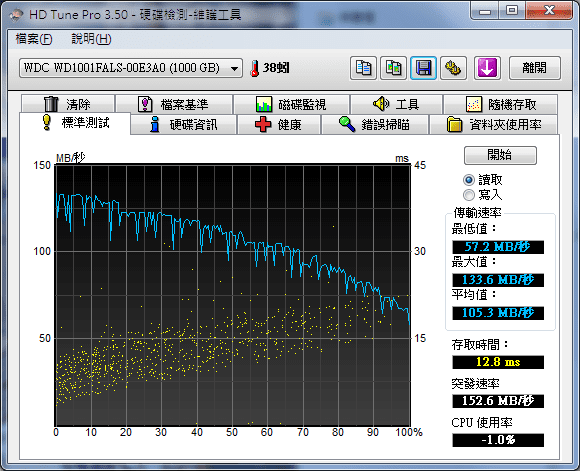This screenshot has height=471, width=580.
Task: Click the copy text to clipboard icon
Action: (363, 68)
